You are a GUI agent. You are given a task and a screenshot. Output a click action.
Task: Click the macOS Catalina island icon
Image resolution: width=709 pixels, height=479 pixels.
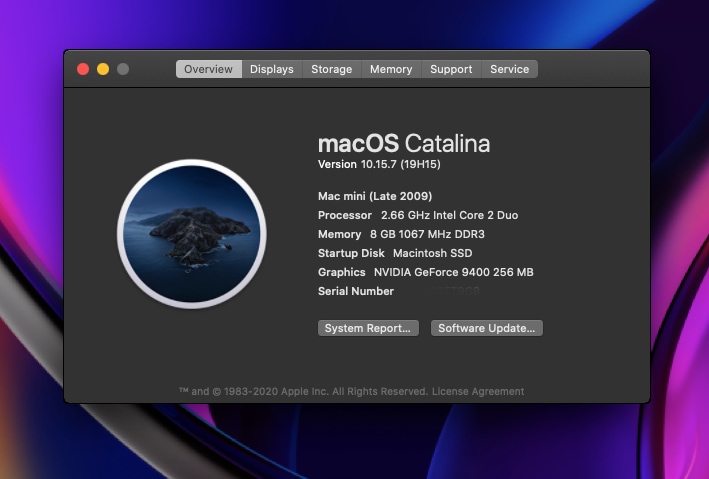point(192,234)
